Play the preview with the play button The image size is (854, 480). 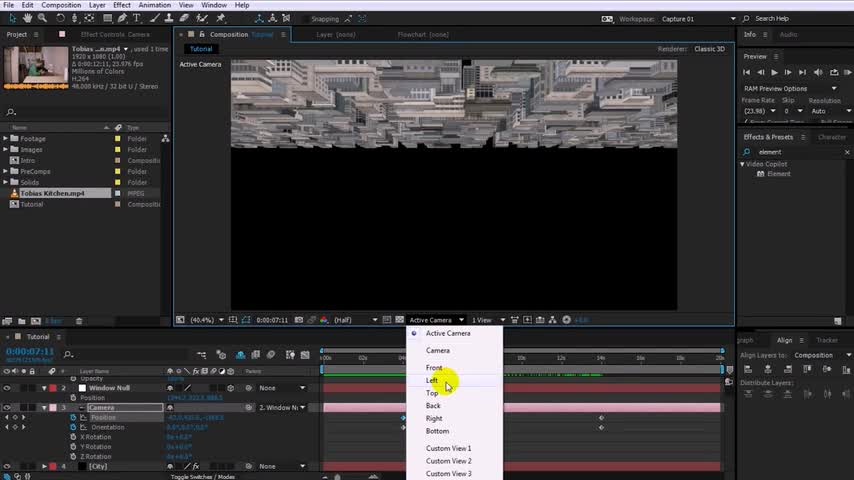coord(774,72)
